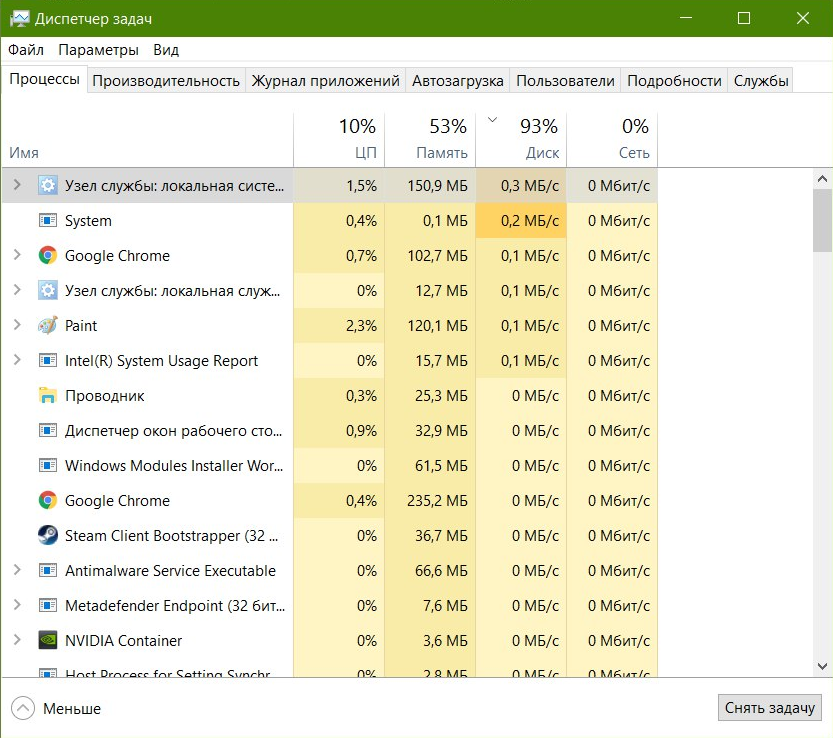
Task: Click the Task Manager title bar icon
Action: point(18,19)
